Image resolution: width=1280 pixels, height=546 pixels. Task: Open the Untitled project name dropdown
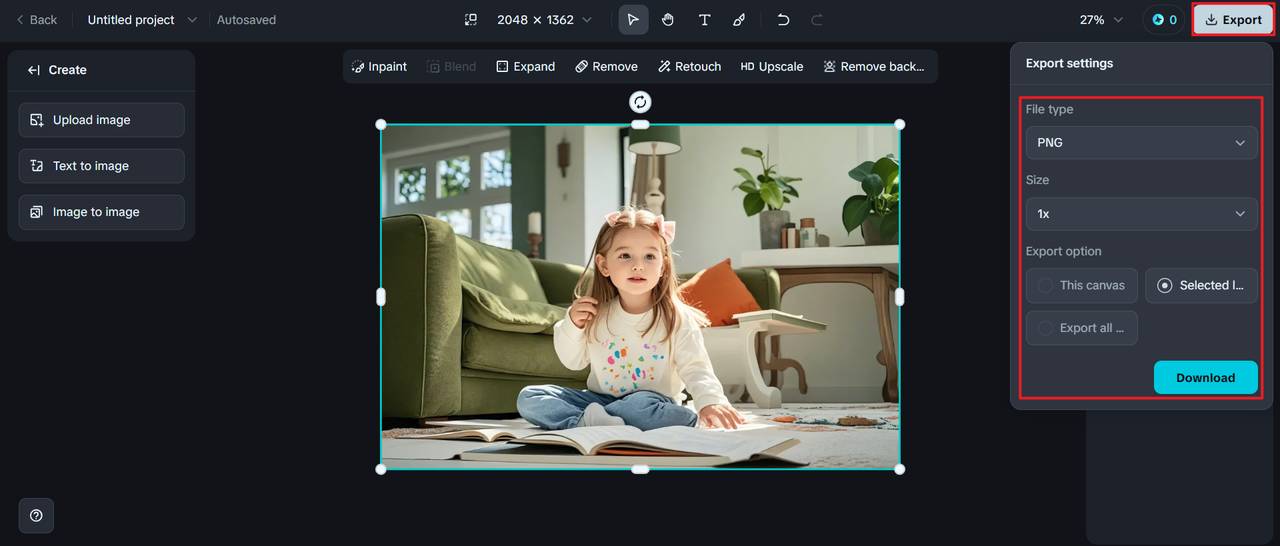tap(142, 20)
